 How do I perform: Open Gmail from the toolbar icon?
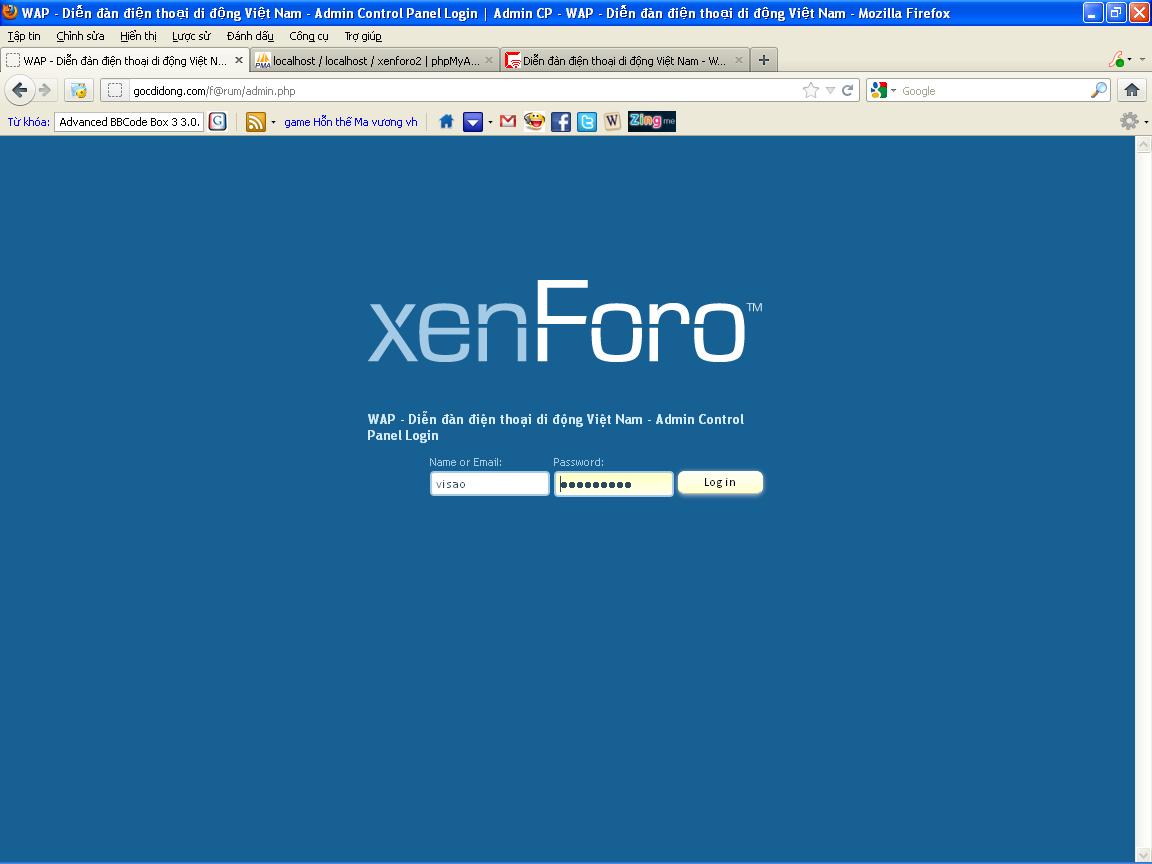tap(508, 121)
